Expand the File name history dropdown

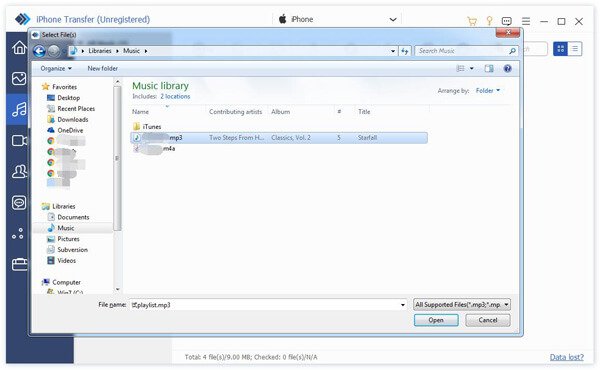(x=403, y=305)
